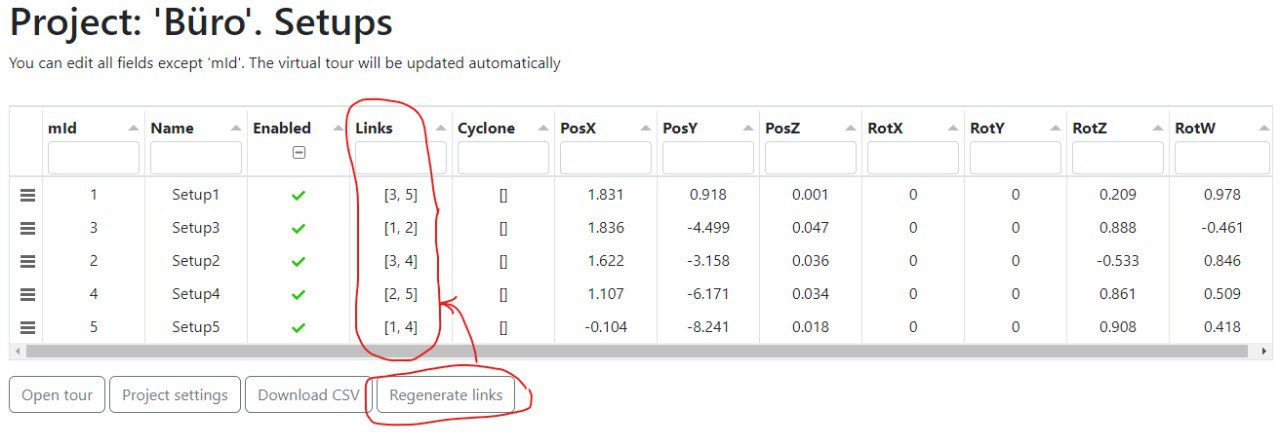Toggle the Enabled checkmark for Setup1
Screen dimensions: 1280x447
pyautogui.click(x=298, y=196)
